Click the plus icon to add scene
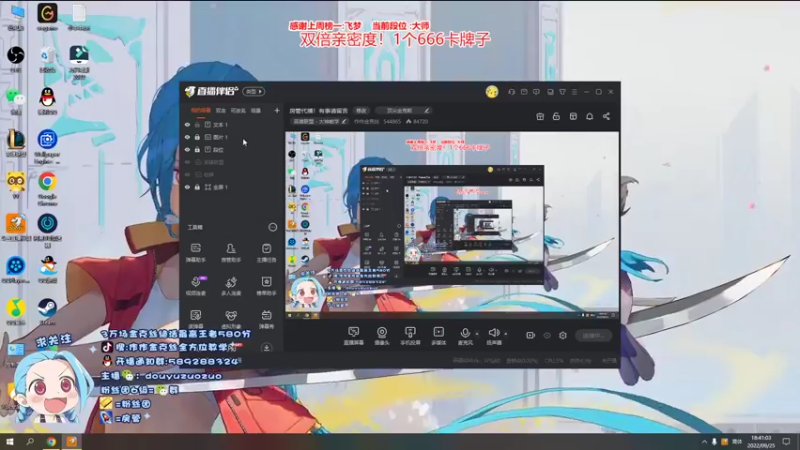 (x=277, y=110)
